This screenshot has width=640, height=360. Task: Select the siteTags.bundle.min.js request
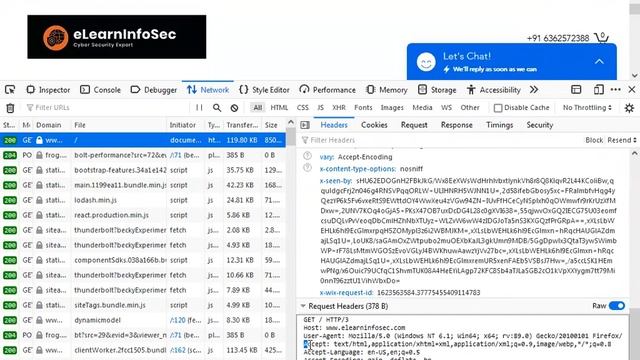(x=143, y=305)
